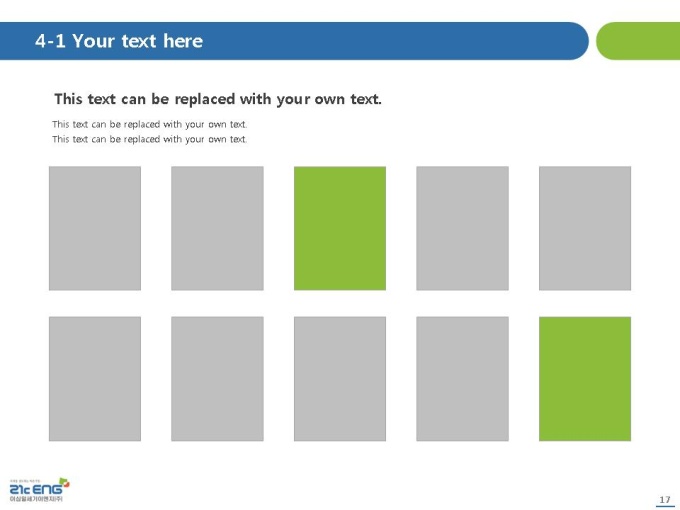Click the red-green leaf mark on logo
Viewport: 680px width, 510px height.
64,482
